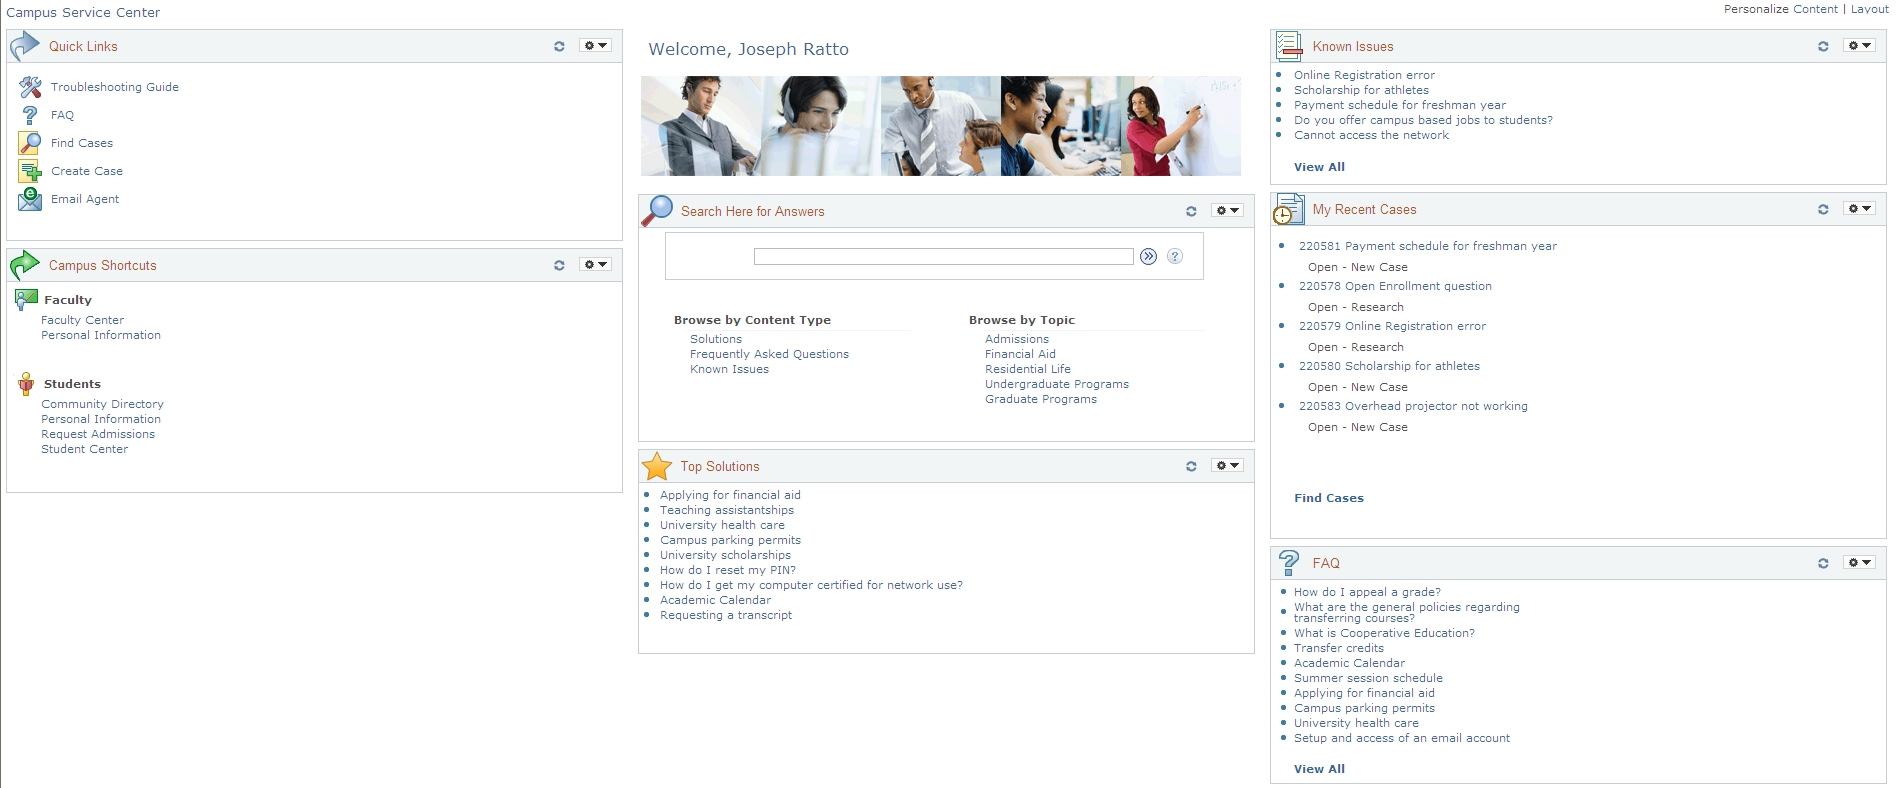Image resolution: width=1896 pixels, height=788 pixels.
Task: Open How do I appeal a grade FAQ
Action: pyautogui.click(x=1367, y=592)
